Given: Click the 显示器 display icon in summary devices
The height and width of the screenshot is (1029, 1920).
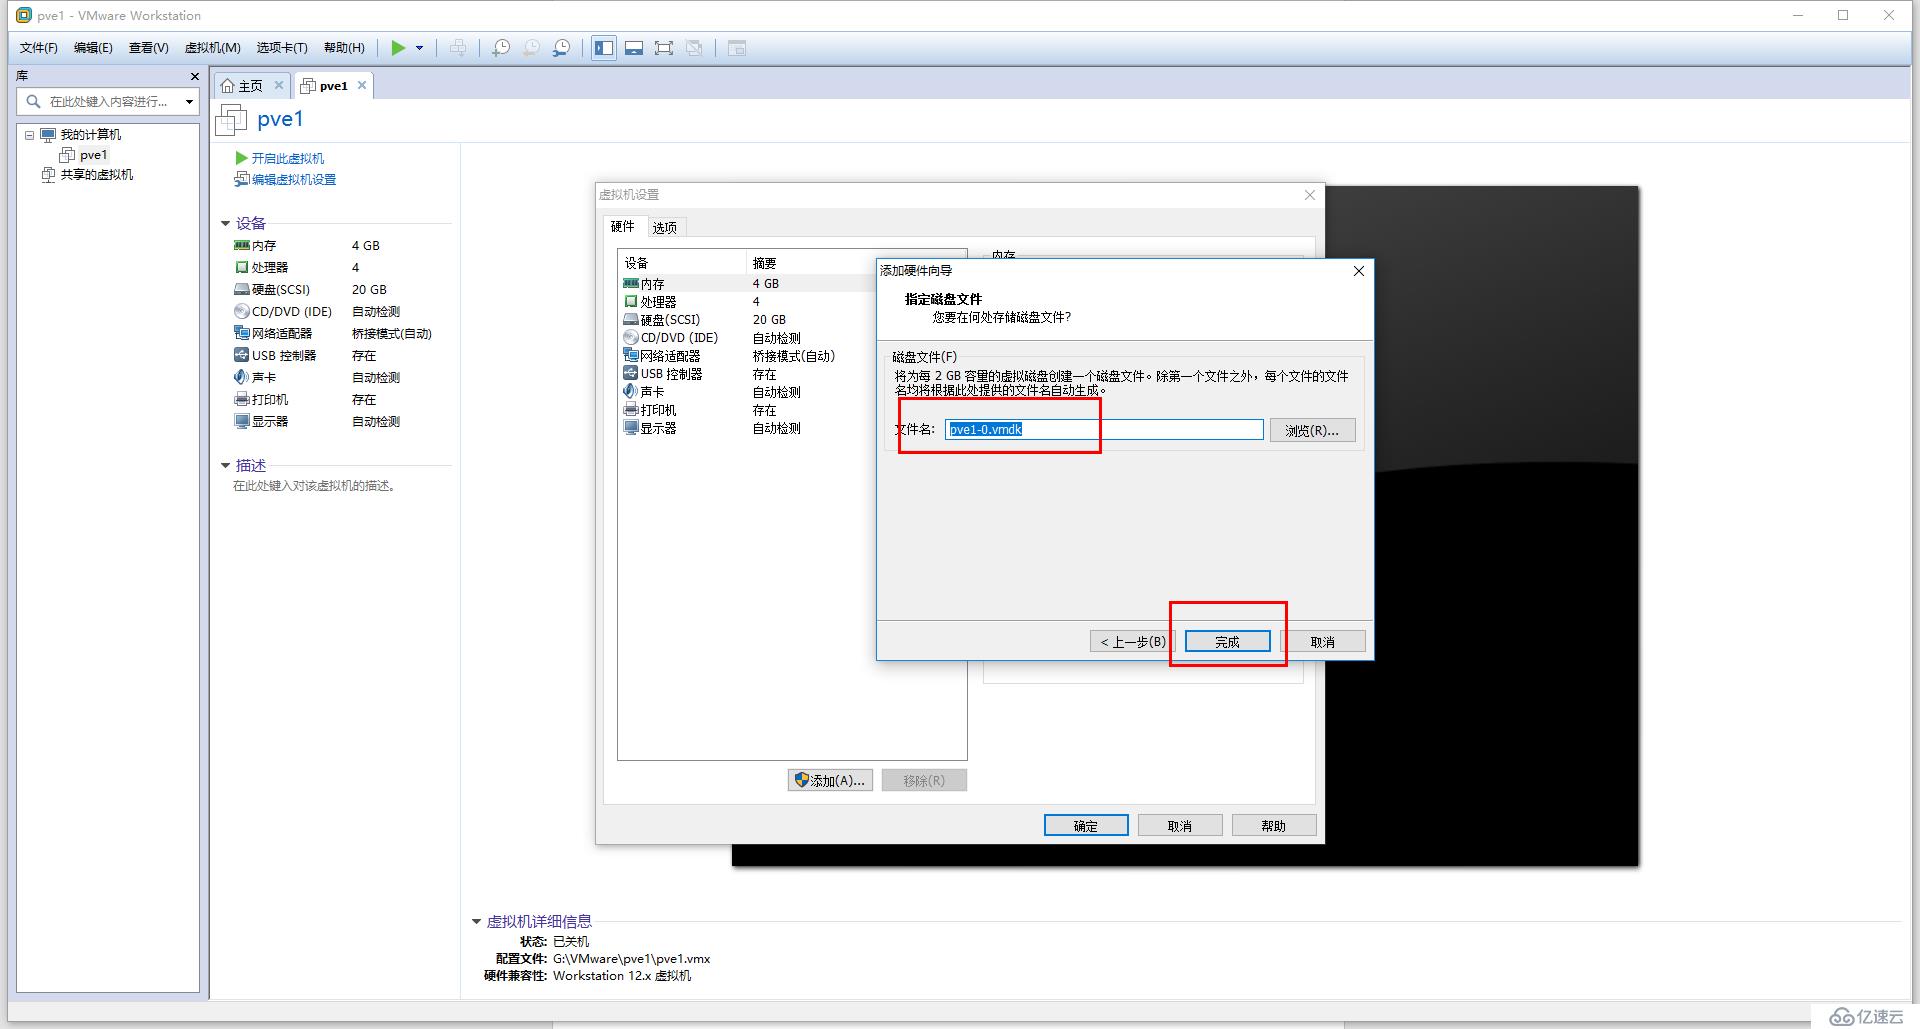Looking at the screenshot, I should pyautogui.click(x=241, y=421).
